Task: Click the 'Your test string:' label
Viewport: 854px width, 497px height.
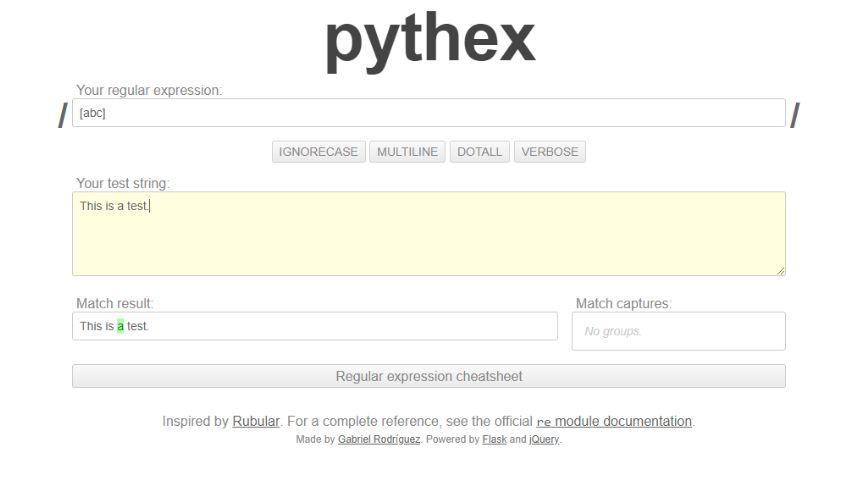Action: click(x=123, y=183)
